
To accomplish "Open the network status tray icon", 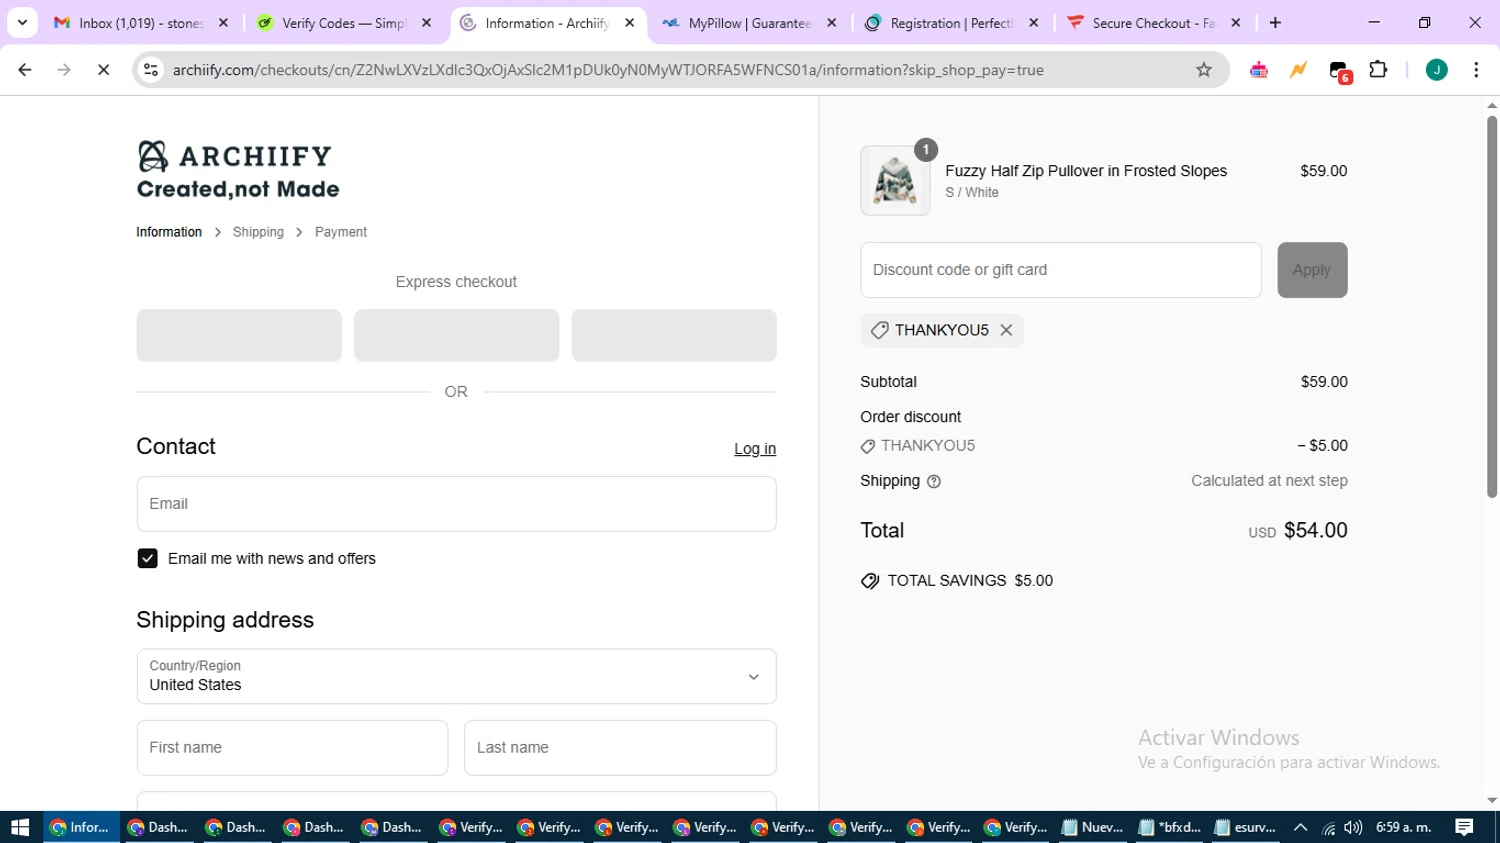I will [1328, 827].
